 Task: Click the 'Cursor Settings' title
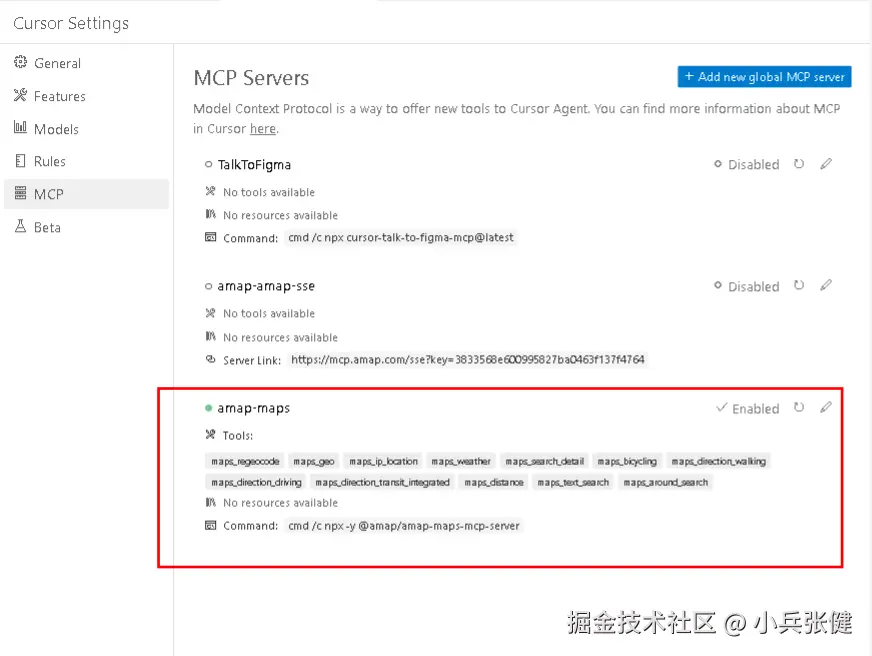click(x=71, y=23)
